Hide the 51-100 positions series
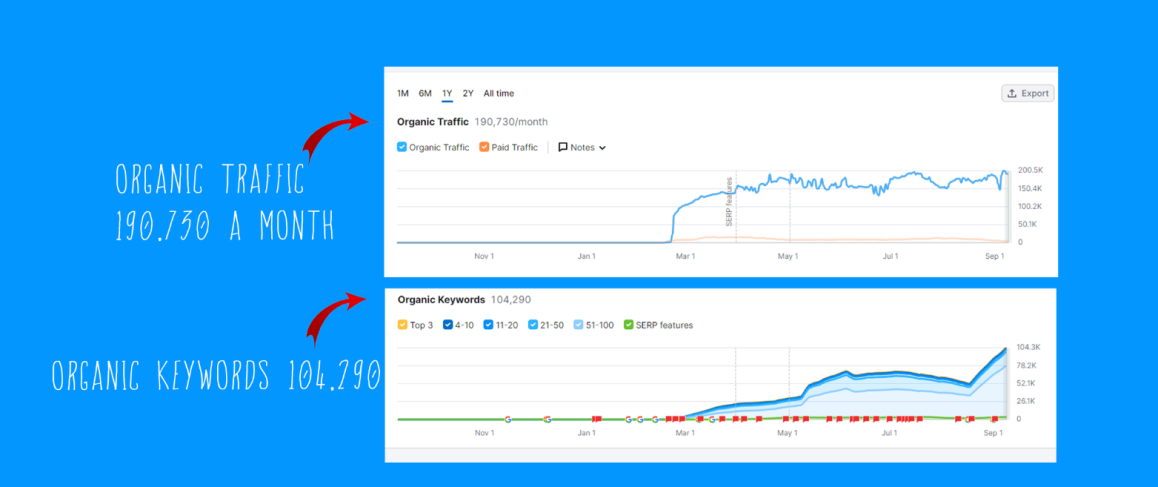This screenshot has height=487, width=1158. click(578, 324)
